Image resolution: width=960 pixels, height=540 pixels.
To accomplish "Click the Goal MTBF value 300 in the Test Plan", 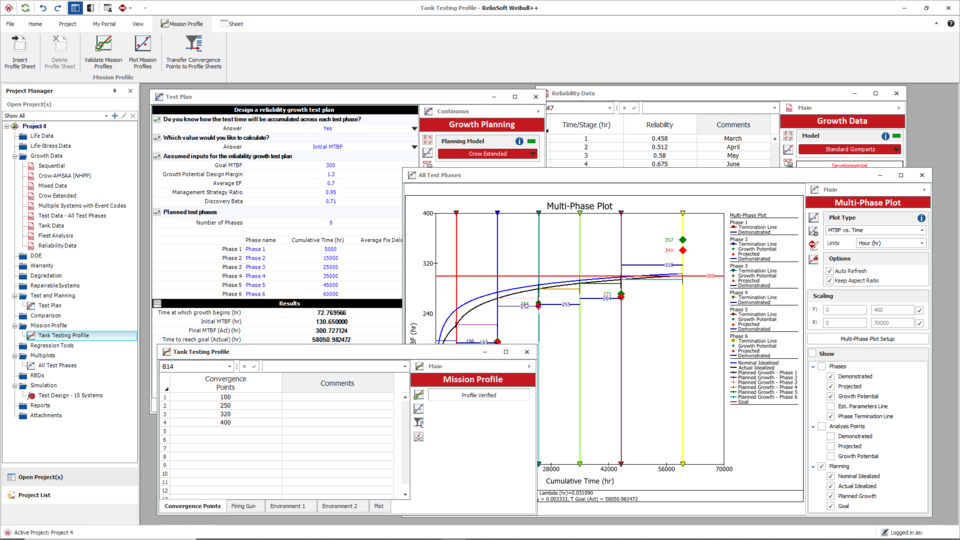I will (331, 165).
